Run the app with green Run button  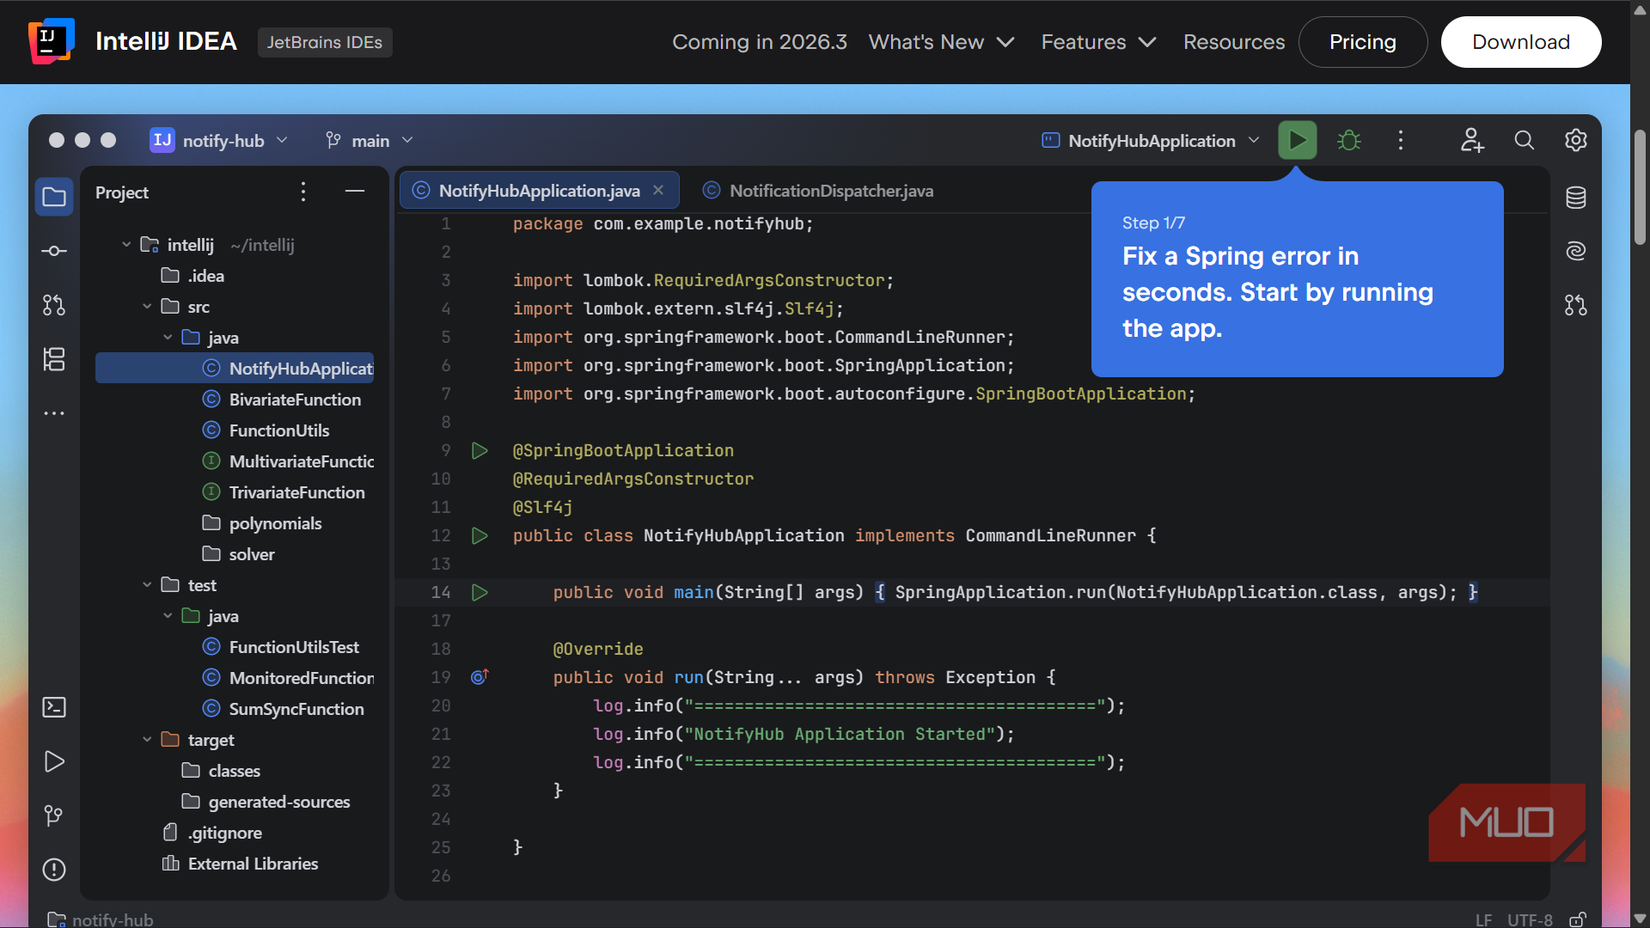pos(1297,140)
